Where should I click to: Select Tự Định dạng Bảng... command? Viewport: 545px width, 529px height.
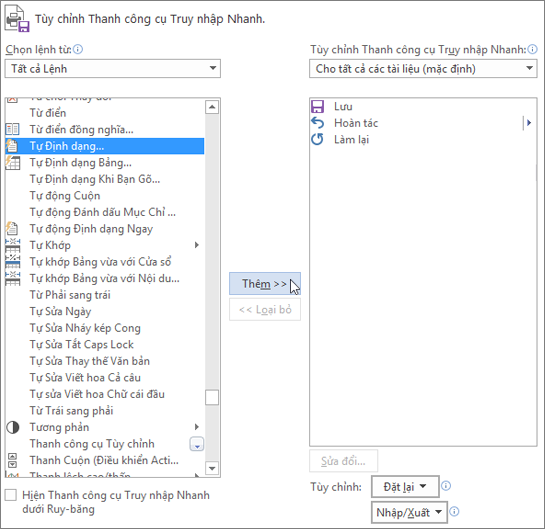coord(105,163)
